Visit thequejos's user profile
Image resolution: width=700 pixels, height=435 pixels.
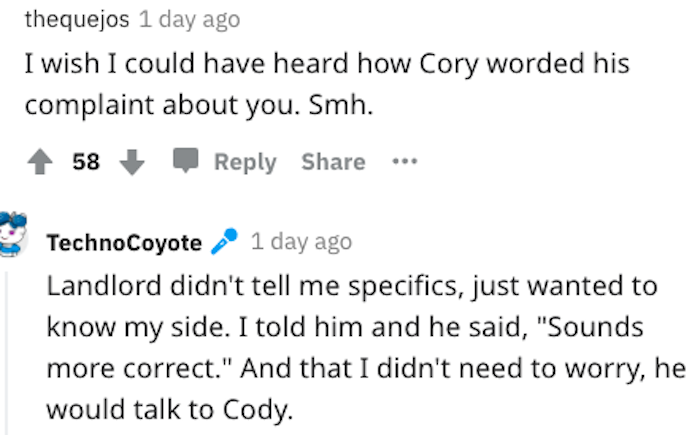[x=77, y=19]
